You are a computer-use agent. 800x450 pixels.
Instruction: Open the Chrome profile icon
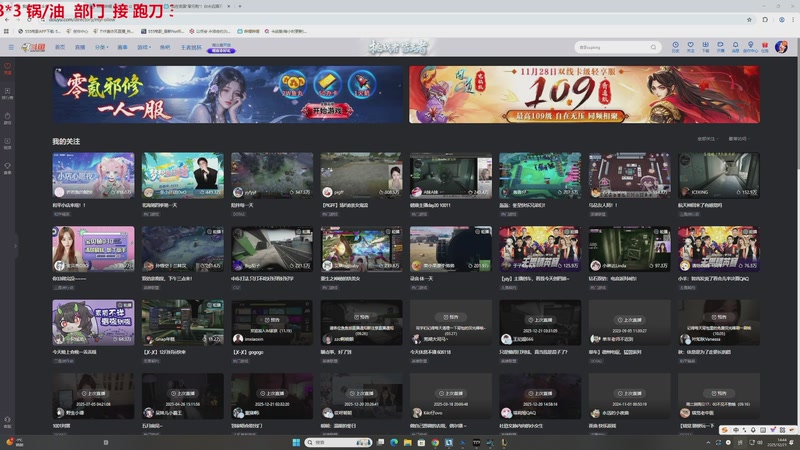tap(781, 19)
